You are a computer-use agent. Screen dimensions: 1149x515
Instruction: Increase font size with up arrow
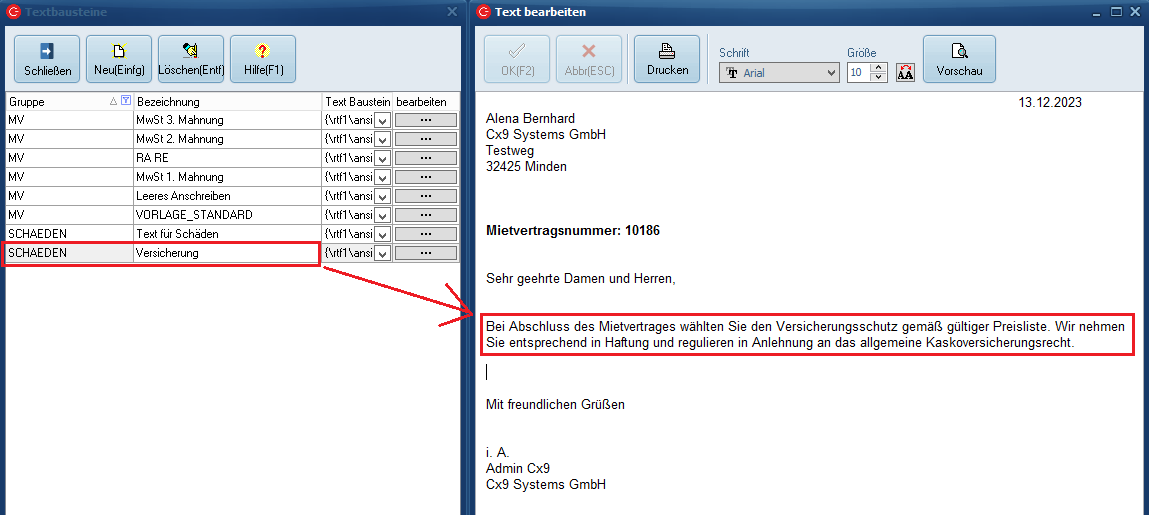coord(878,68)
